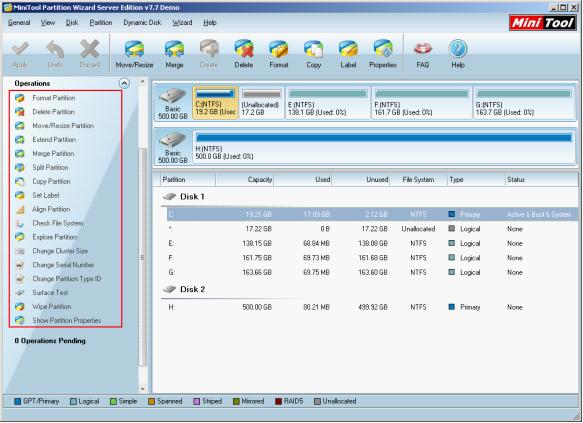Image resolution: width=583 pixels, height=423 pixels.
Task: Open the View menu
Action: point(48,23)
